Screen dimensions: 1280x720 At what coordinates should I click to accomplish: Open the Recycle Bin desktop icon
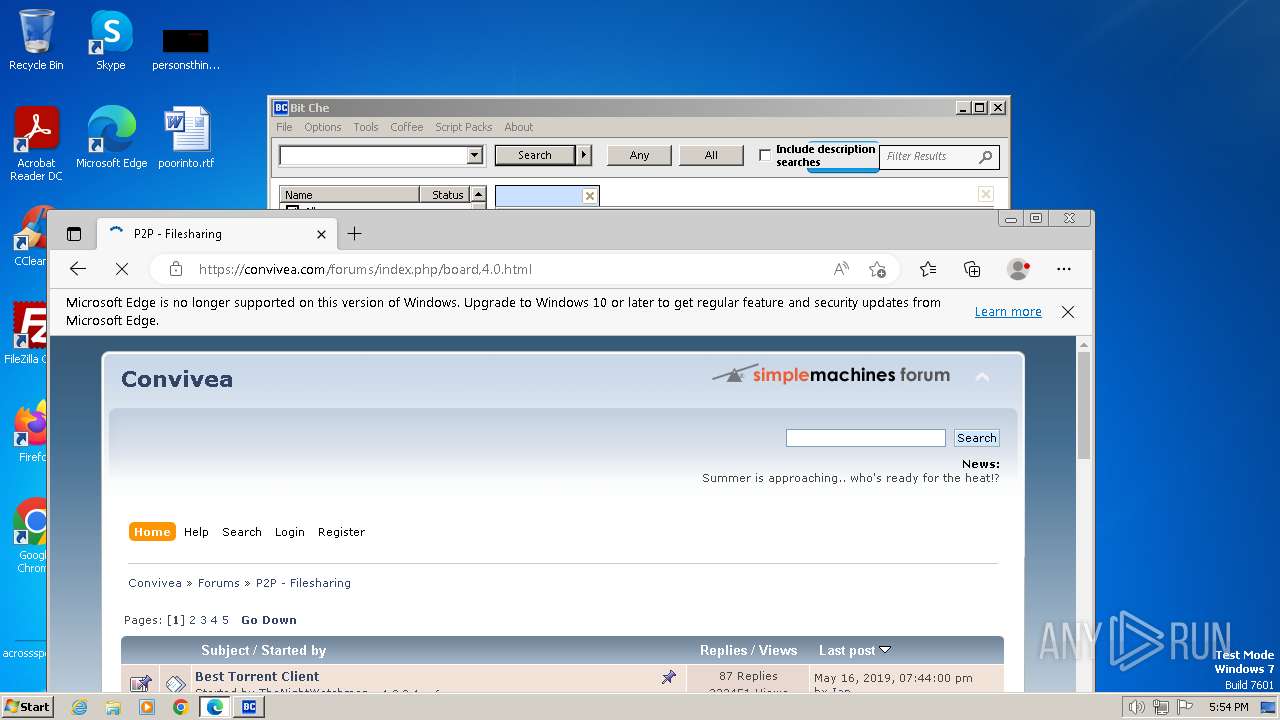36,40
